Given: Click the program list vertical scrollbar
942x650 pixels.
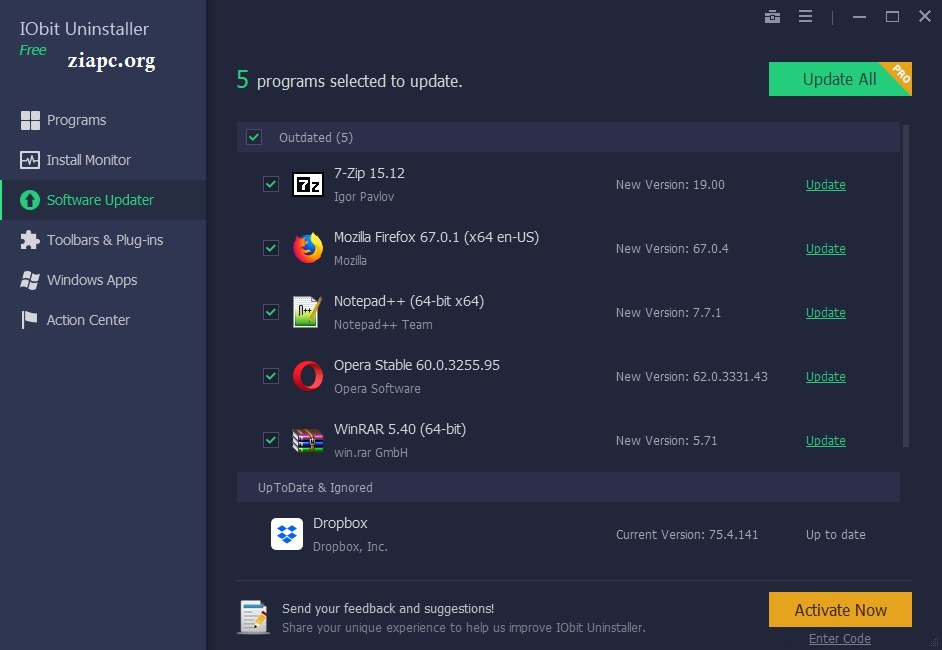Looking at the screenshot, I should click(906, 286).
